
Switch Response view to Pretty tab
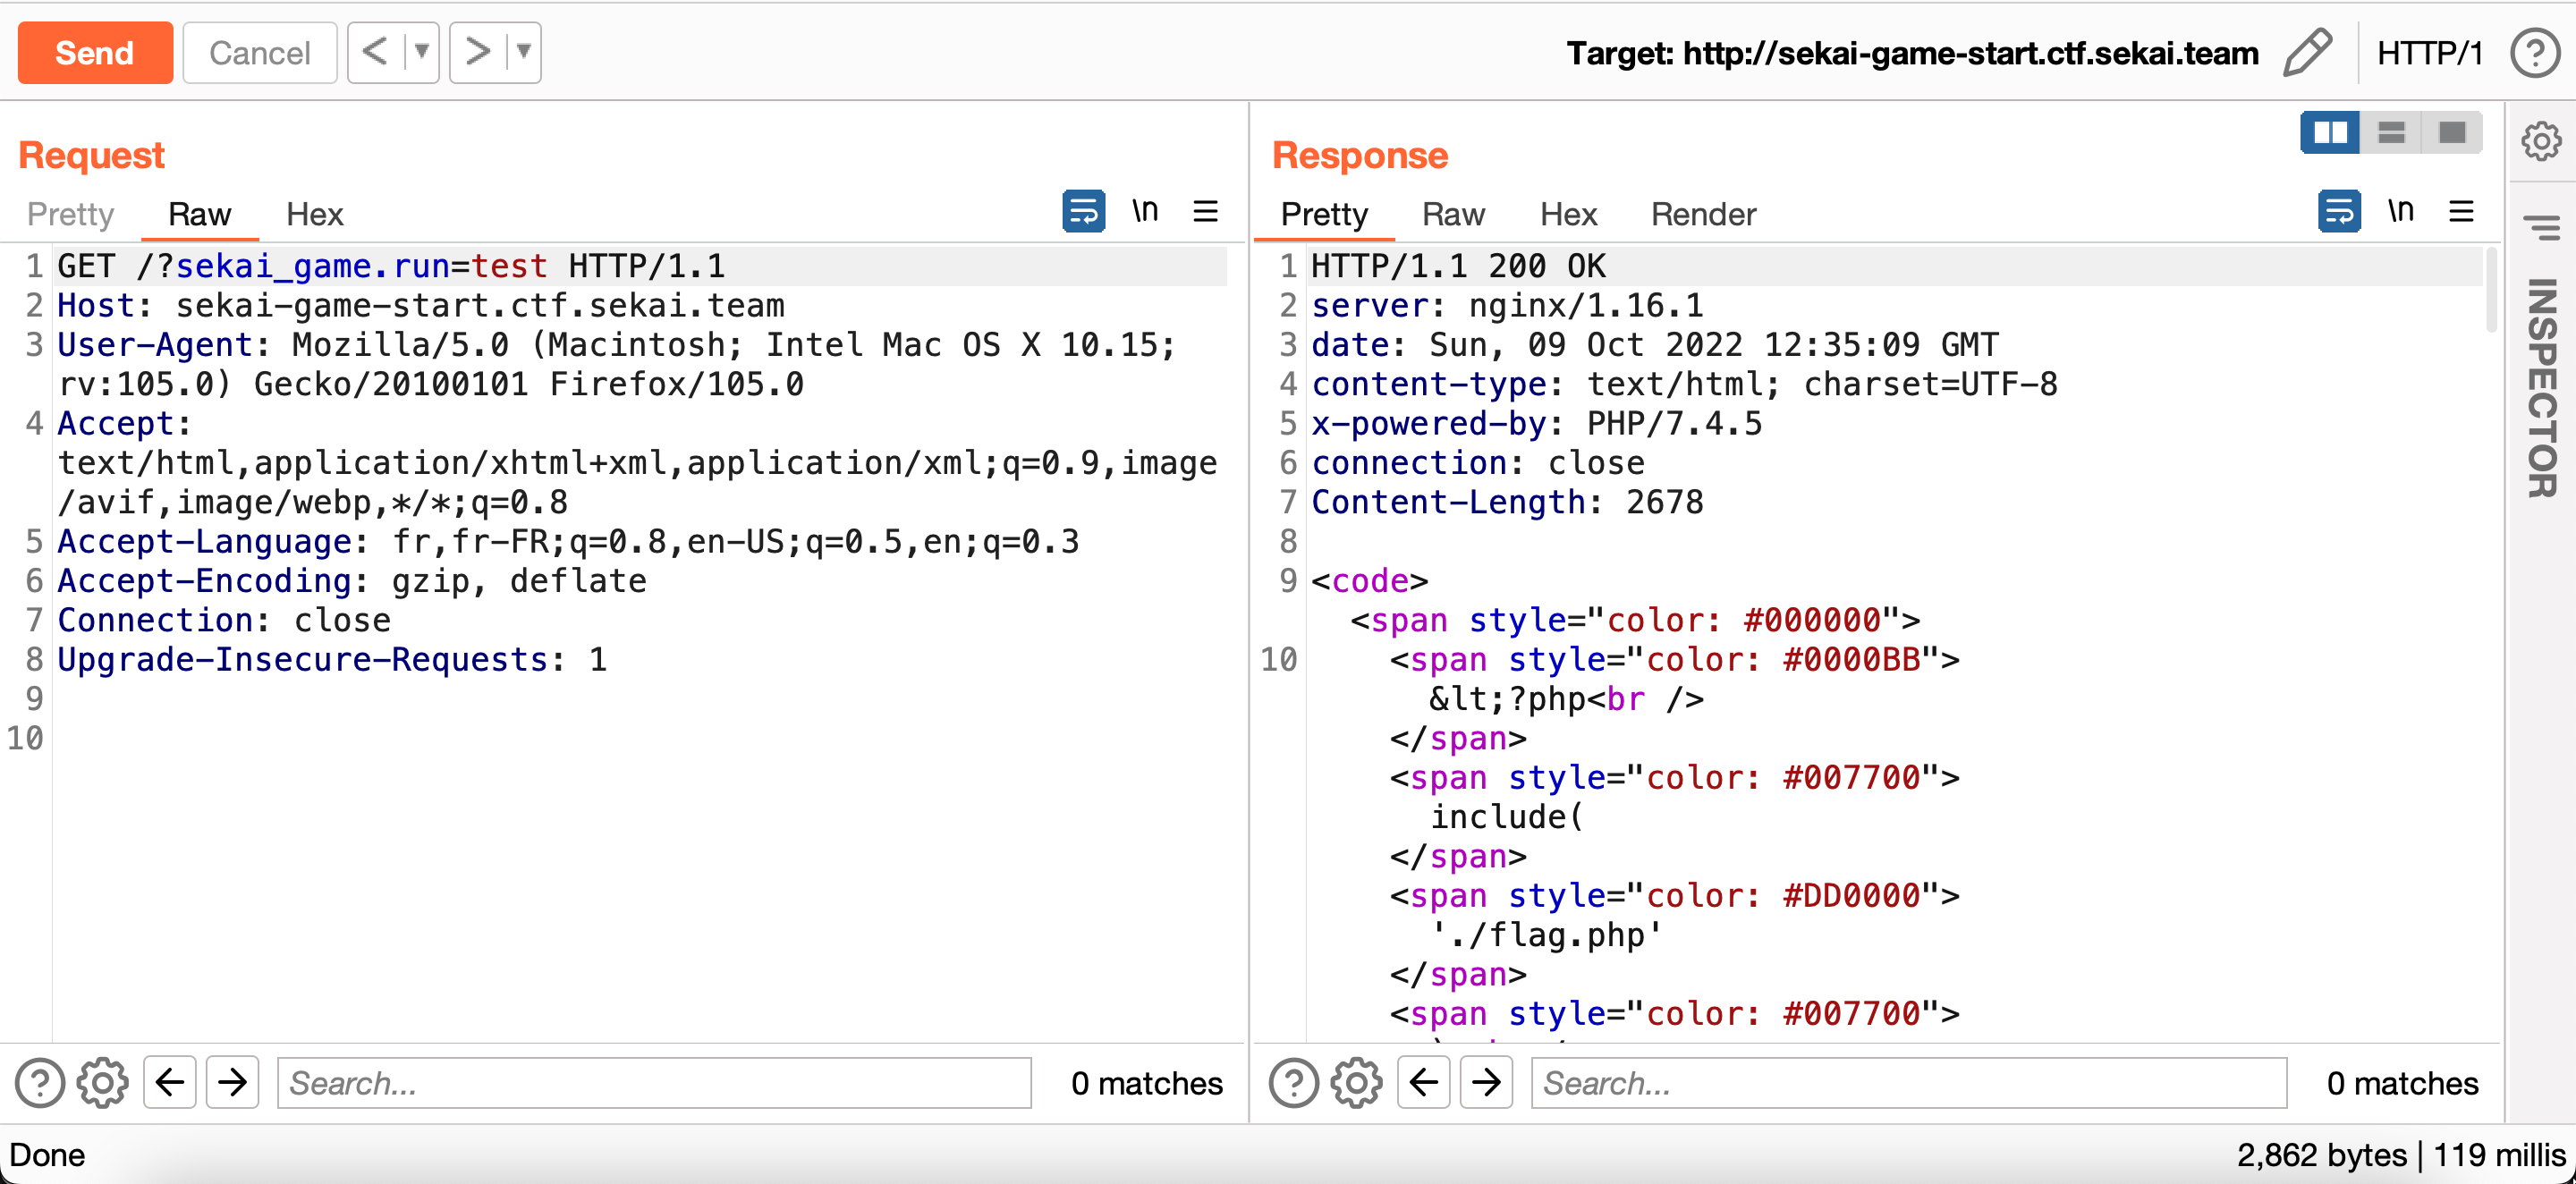[1324, 214]
